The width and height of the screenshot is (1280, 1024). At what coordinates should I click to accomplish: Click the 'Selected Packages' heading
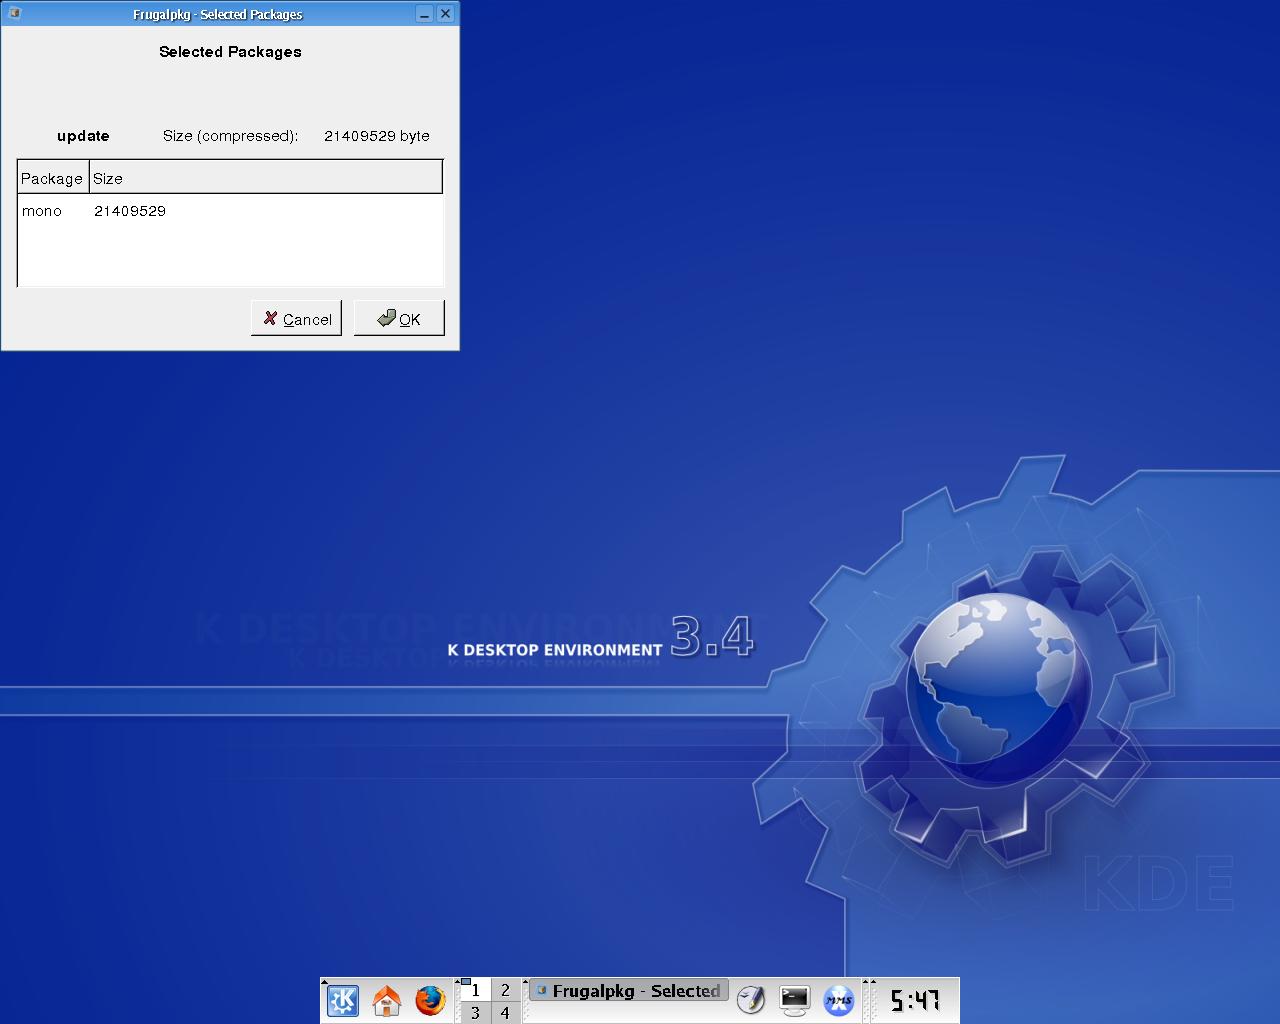[x=230, y=52]
